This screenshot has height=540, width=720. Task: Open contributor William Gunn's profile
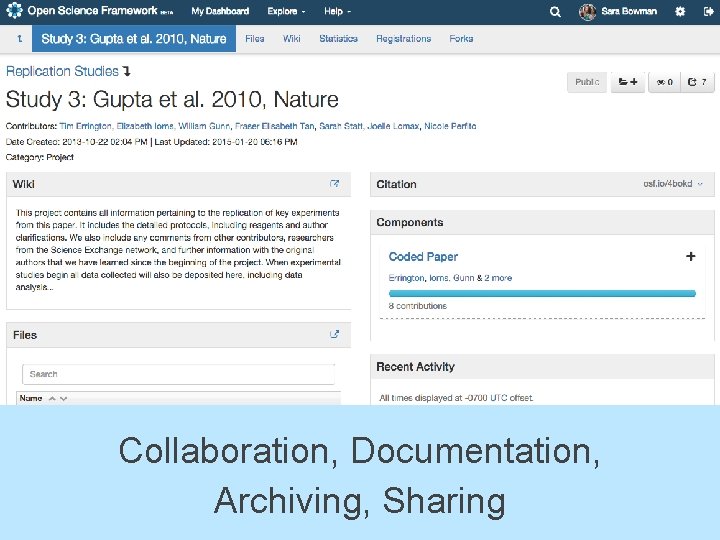coord(204,126)
